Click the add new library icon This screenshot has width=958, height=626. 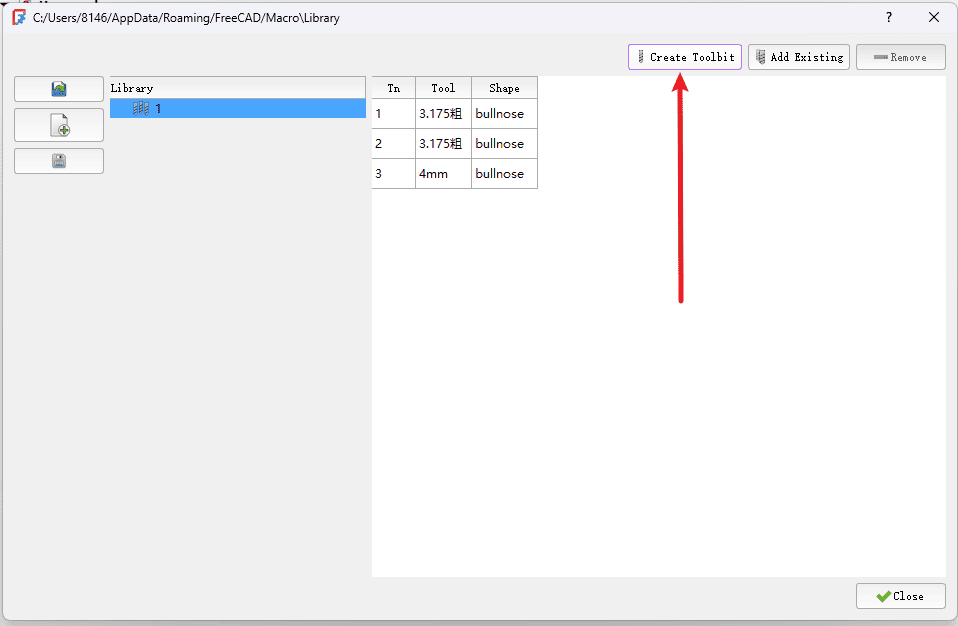click(x=59, y=125)
